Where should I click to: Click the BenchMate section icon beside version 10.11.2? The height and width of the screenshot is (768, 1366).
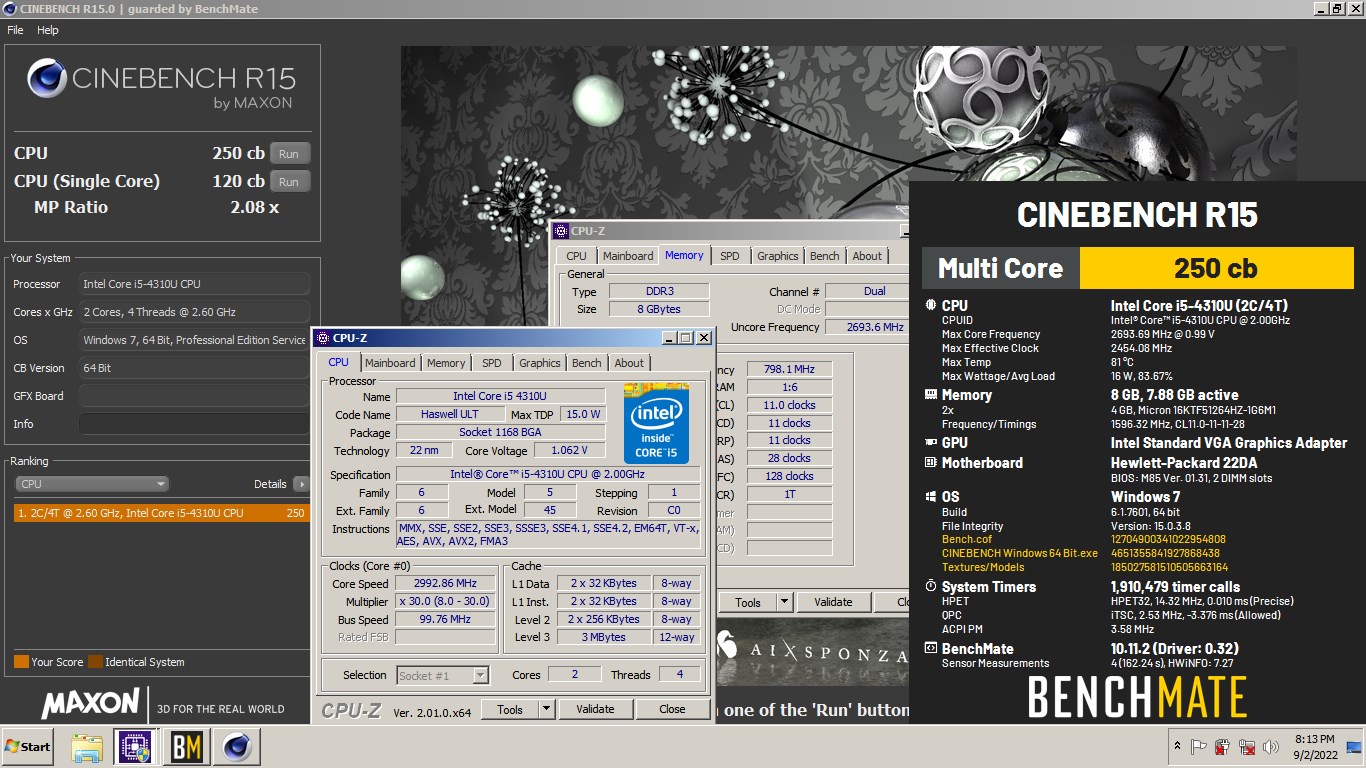(931, 649)
